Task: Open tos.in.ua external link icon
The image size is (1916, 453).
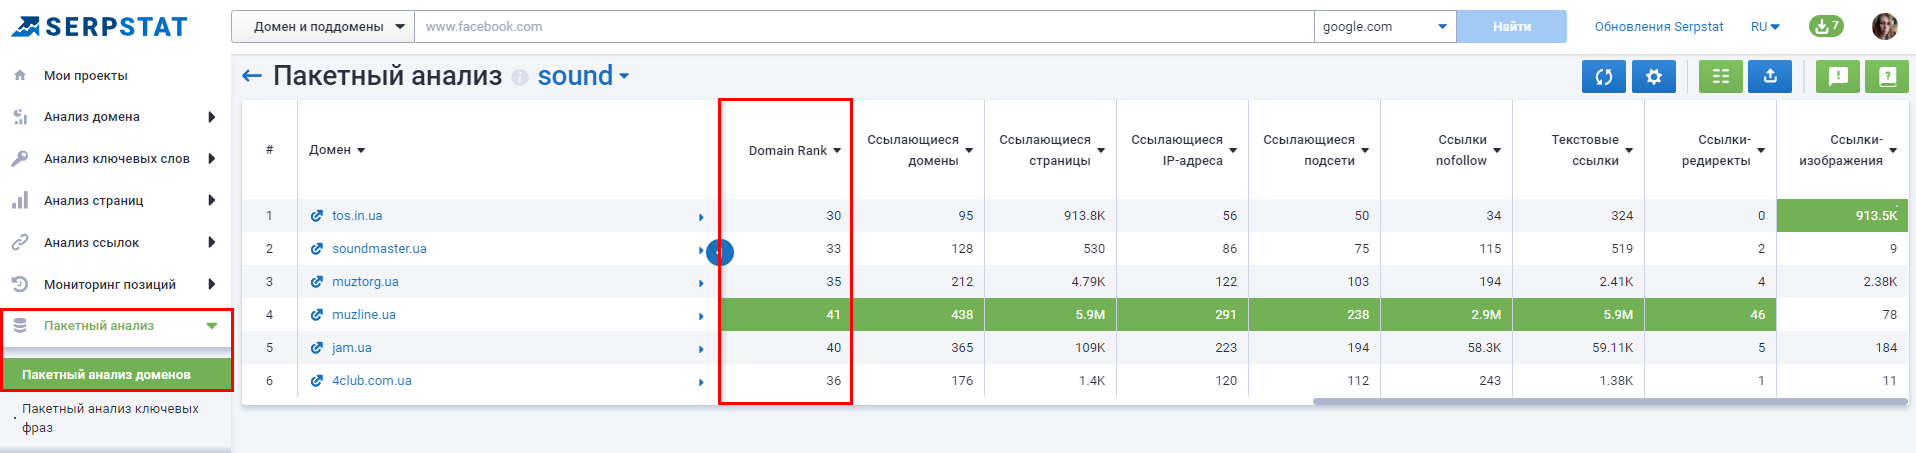Action: click(x=317, y=215)
